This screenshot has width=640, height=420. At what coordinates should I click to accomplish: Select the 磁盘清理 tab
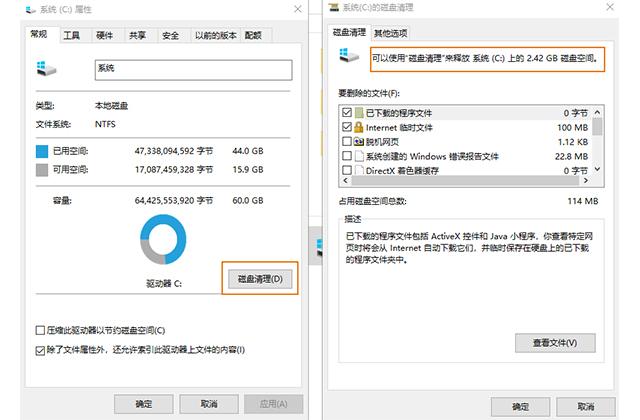pos(349,32)
